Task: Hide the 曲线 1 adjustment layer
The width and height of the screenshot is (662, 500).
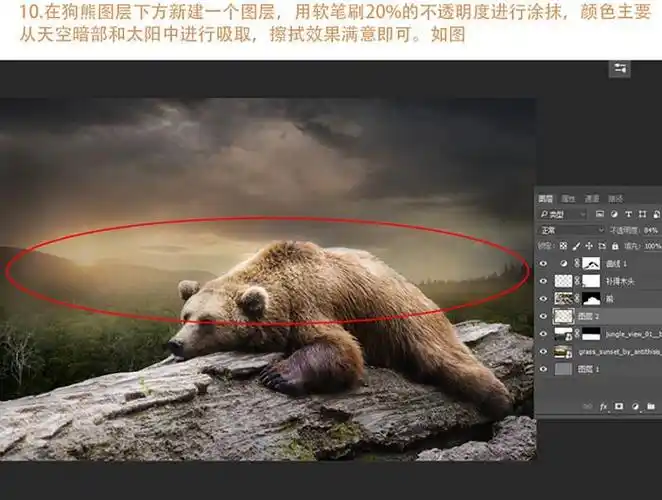Action: point(544,263)
